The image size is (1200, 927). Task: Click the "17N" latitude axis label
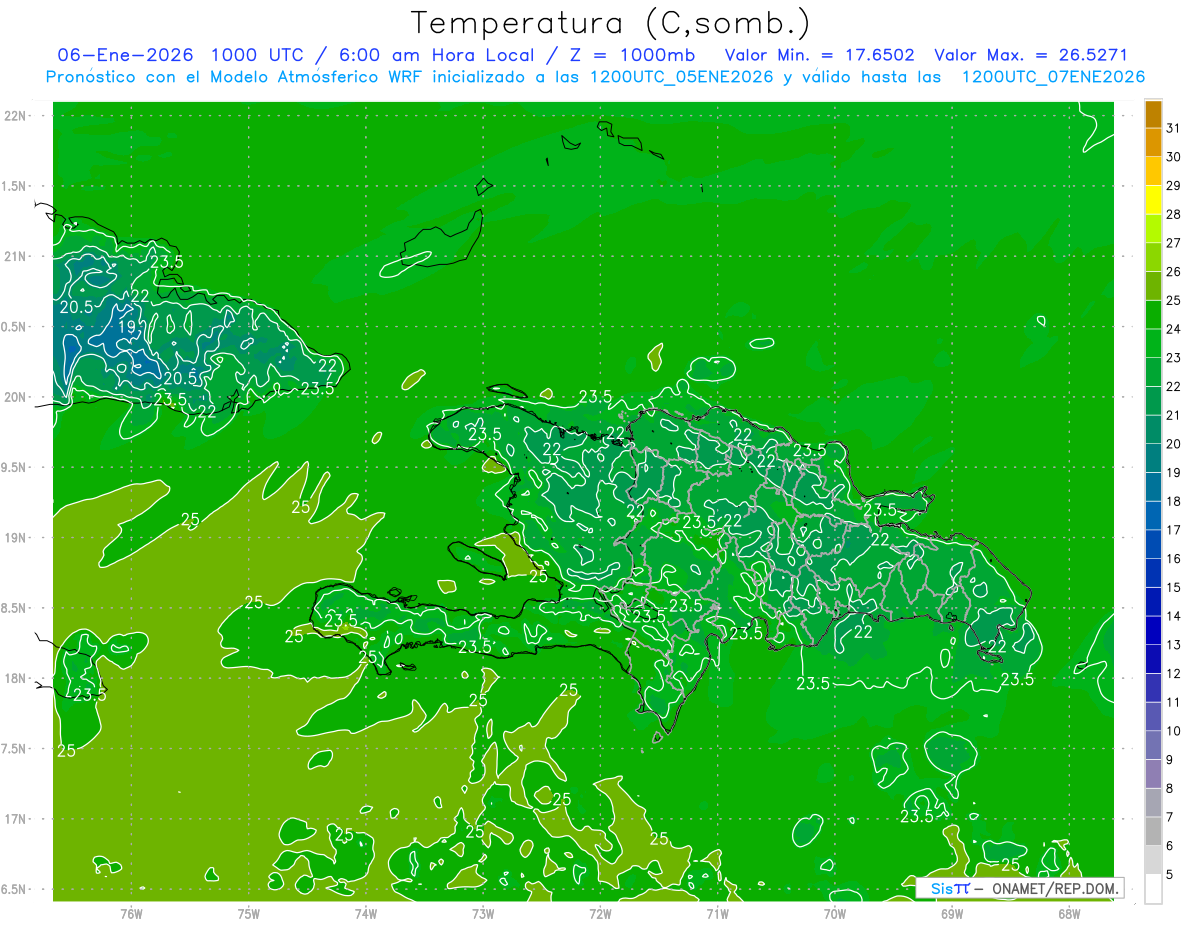[16, 819]
